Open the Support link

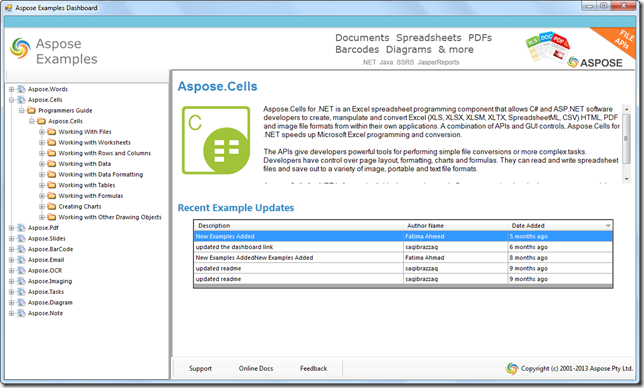click(200, 369)
